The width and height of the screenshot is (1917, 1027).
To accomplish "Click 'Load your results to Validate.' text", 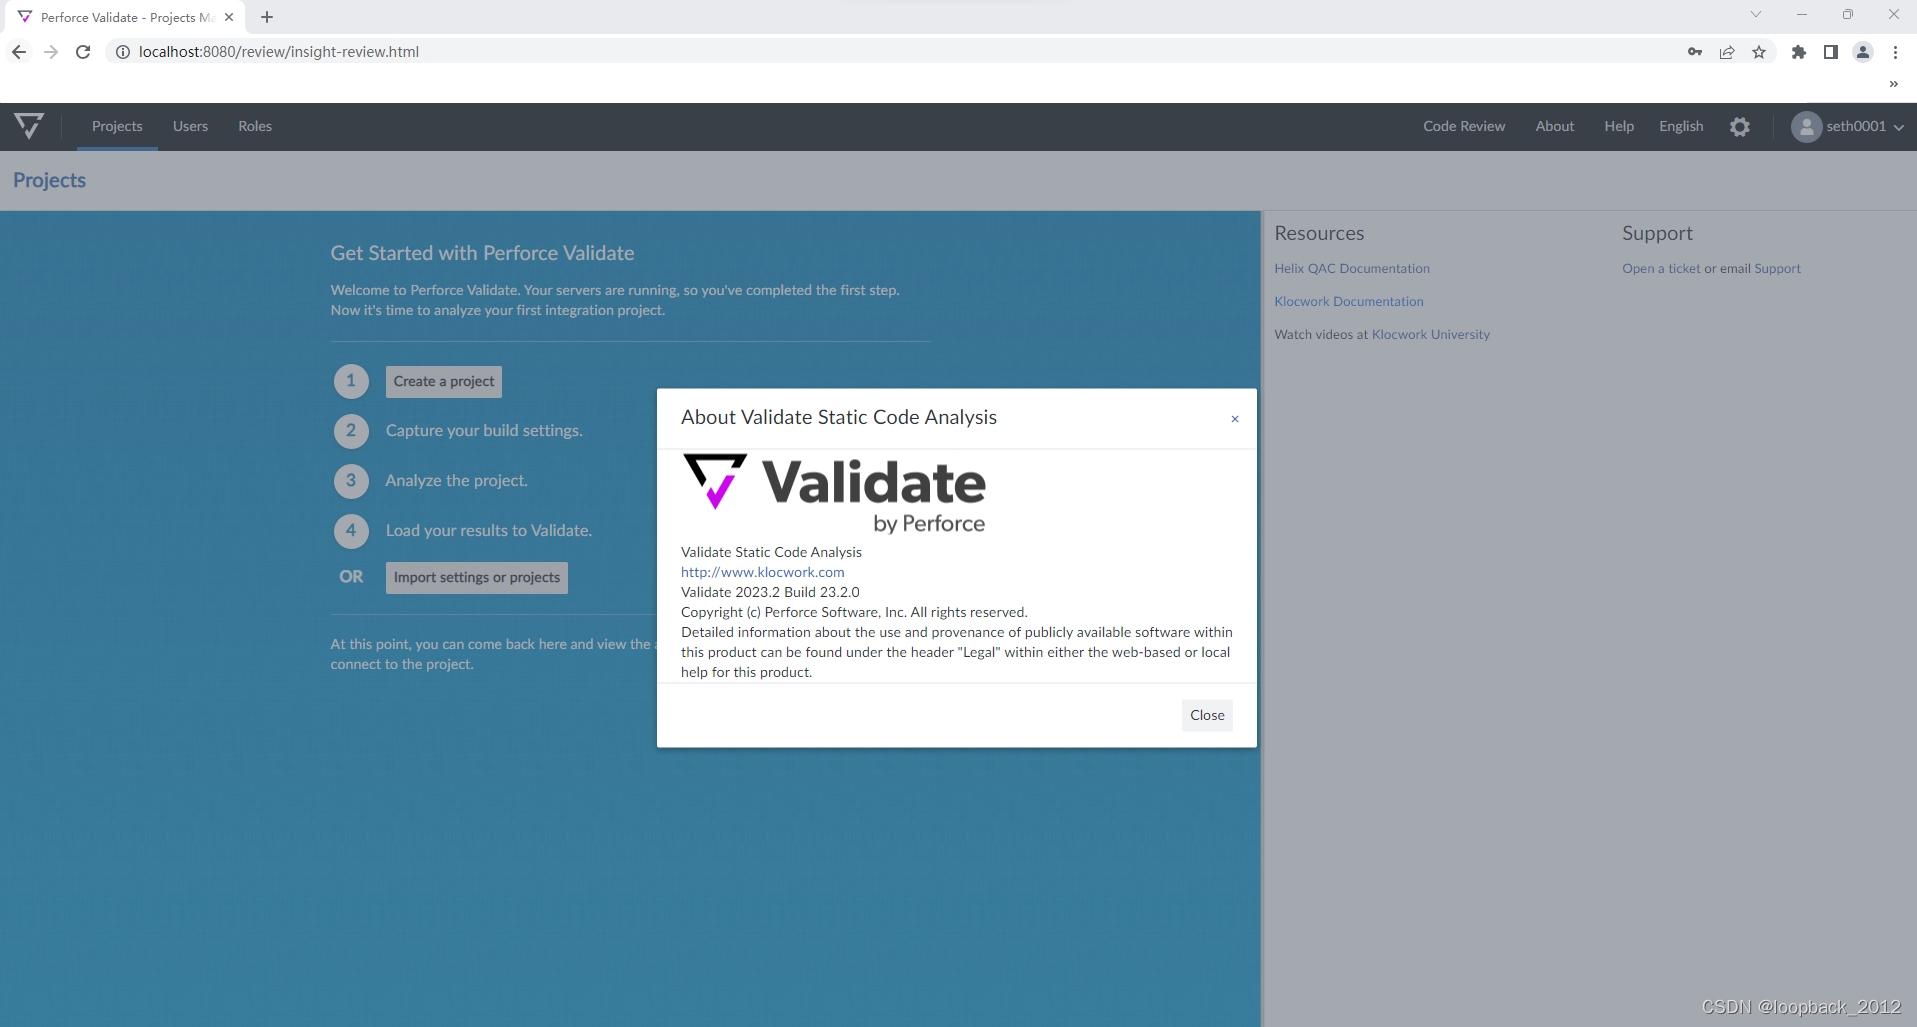I will click(x=489, y=530).
